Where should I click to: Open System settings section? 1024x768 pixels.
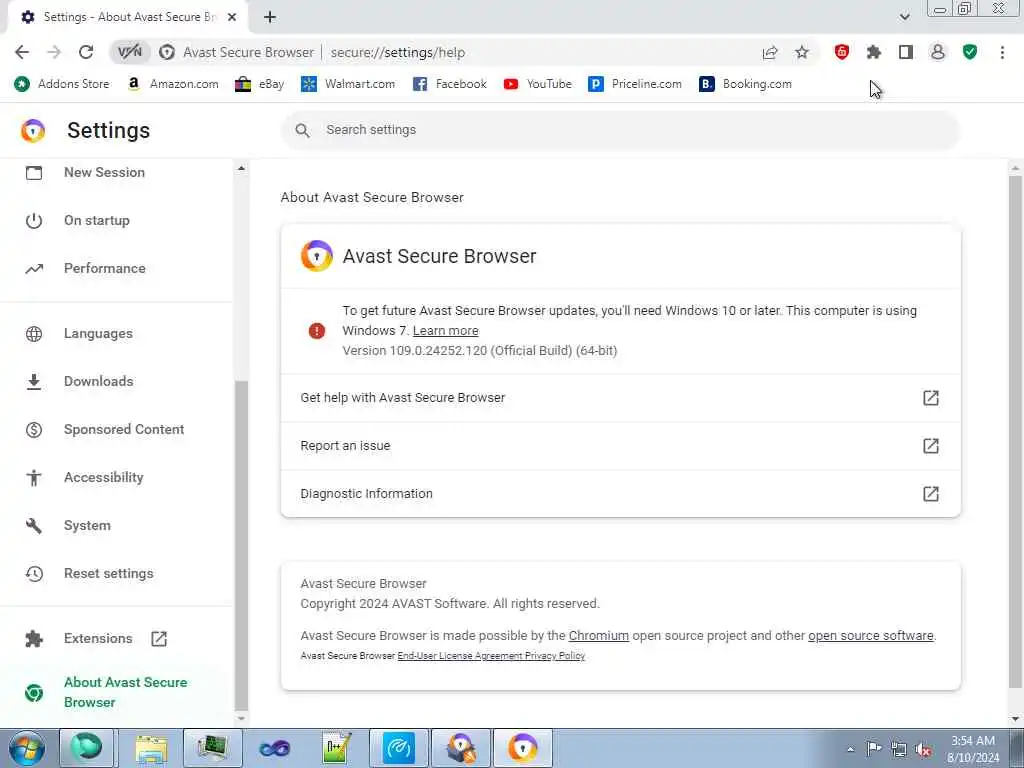coord(87,526)
